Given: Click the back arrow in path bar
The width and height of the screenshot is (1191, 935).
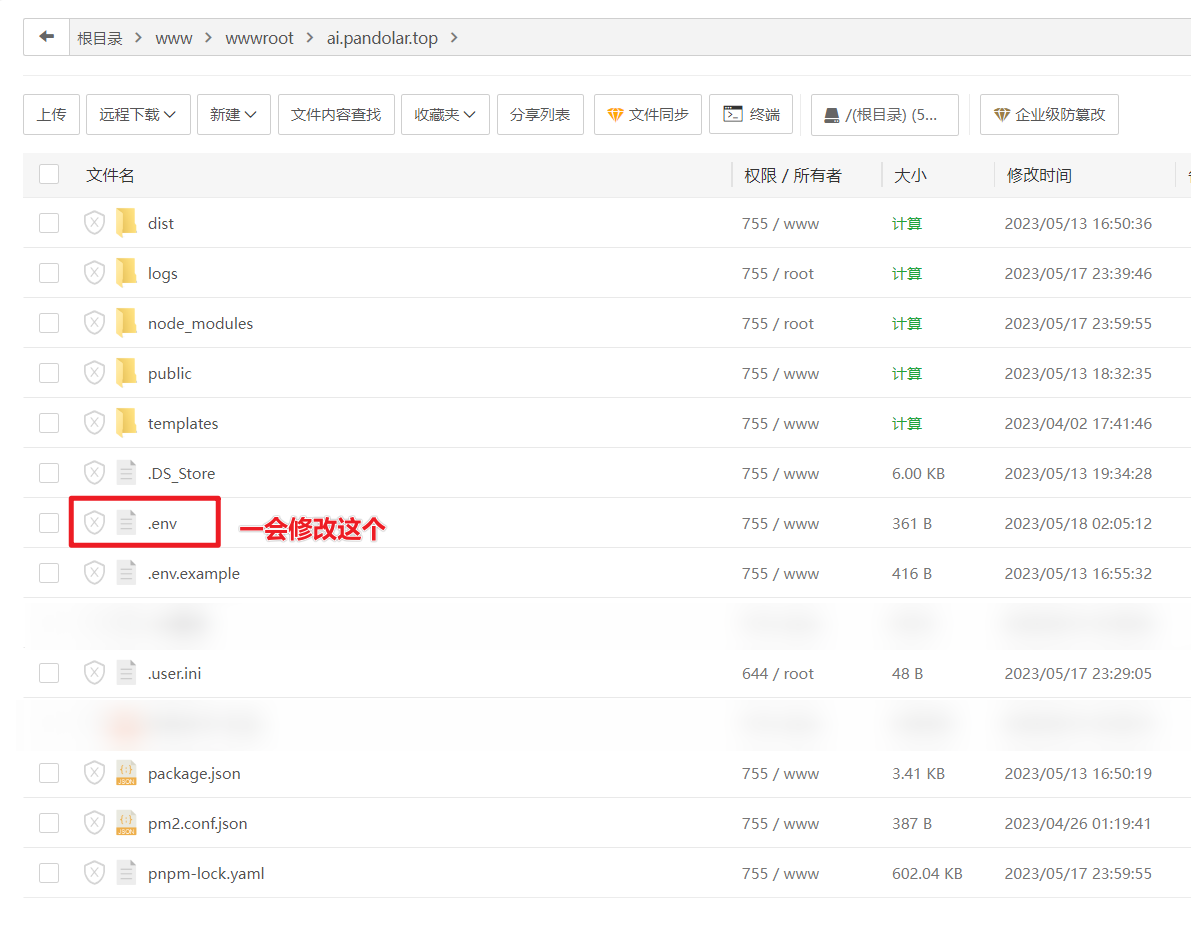Looking at the screenshot, I should pyautogui.click(x=46, y=37).
